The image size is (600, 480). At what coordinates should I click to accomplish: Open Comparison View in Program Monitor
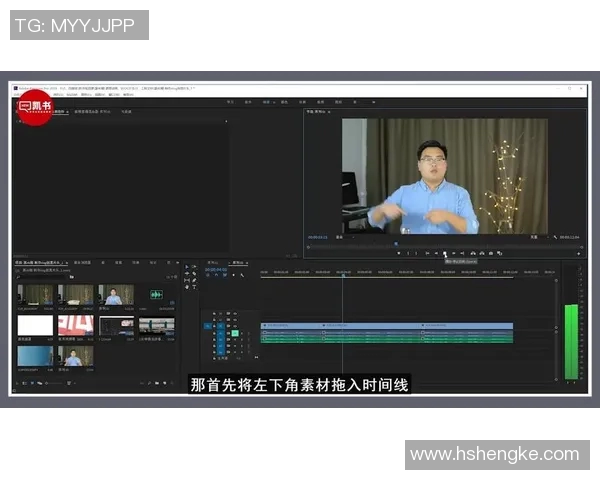click(x=500, y=253)
